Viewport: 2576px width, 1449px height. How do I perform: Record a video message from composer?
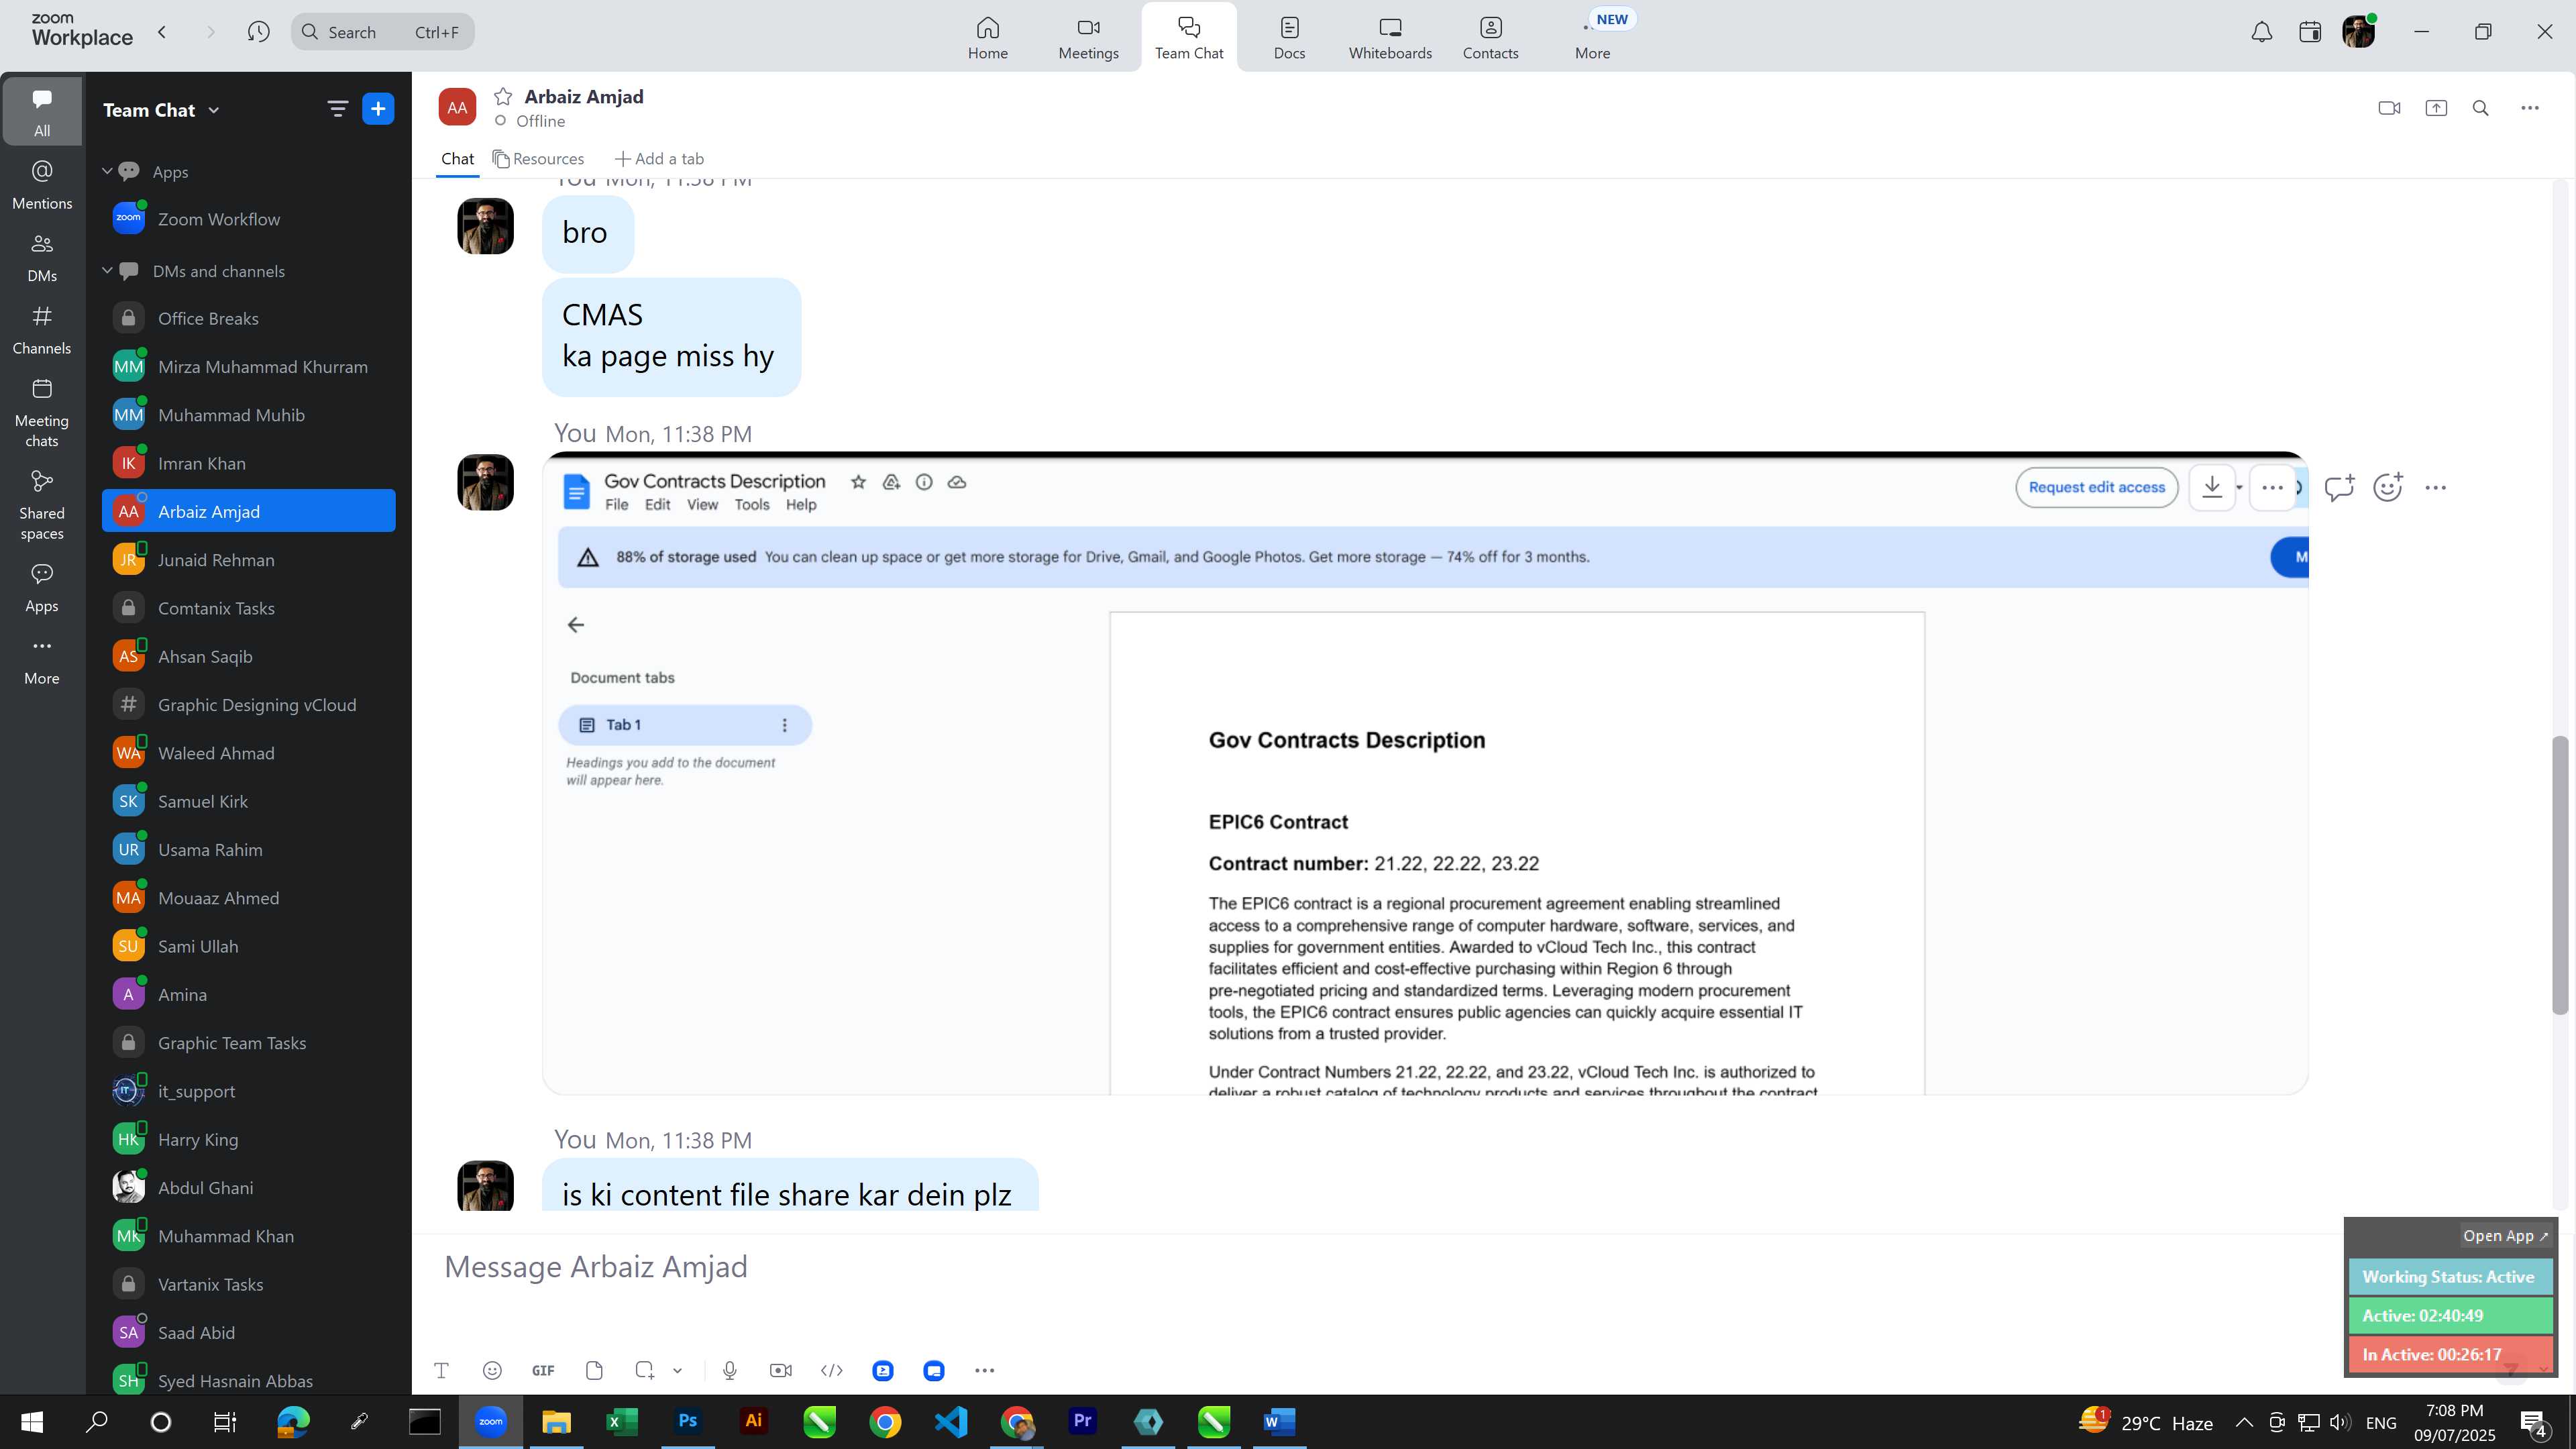780,1371
